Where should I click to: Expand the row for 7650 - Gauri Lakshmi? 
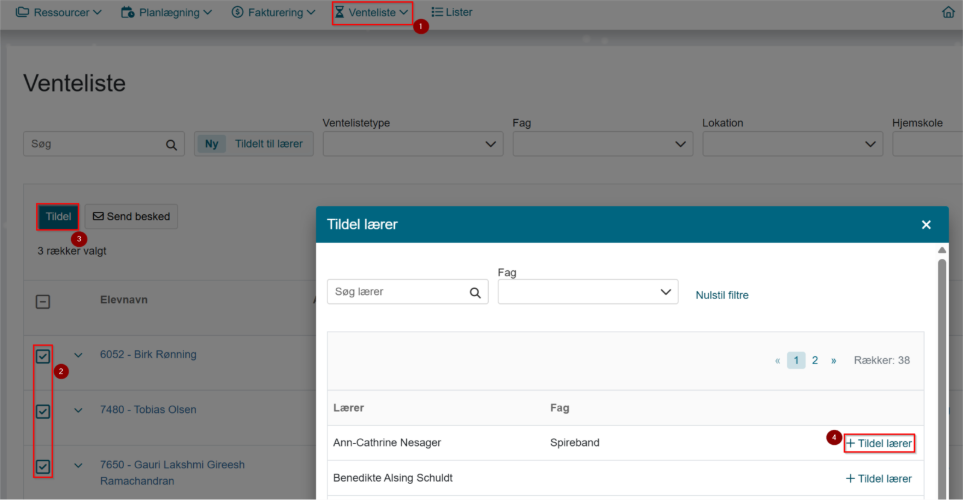click(x=78, y=465)
